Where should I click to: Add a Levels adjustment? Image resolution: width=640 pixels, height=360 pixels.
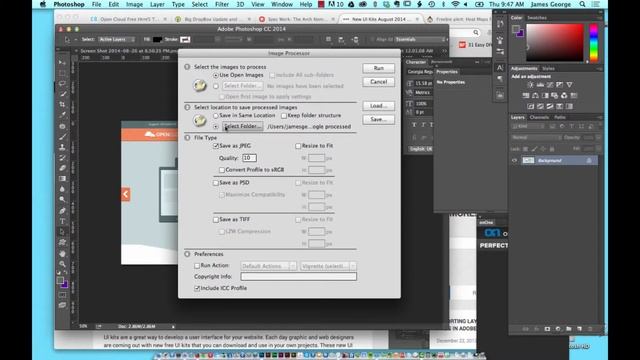pos(540,85)
